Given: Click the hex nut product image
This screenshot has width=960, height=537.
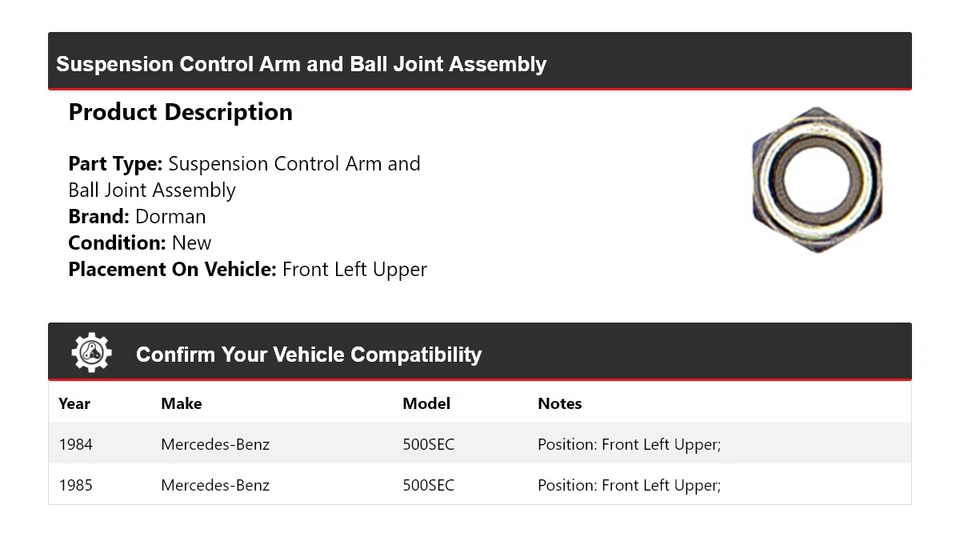Looking at the screenshot, I should [816, 180].
